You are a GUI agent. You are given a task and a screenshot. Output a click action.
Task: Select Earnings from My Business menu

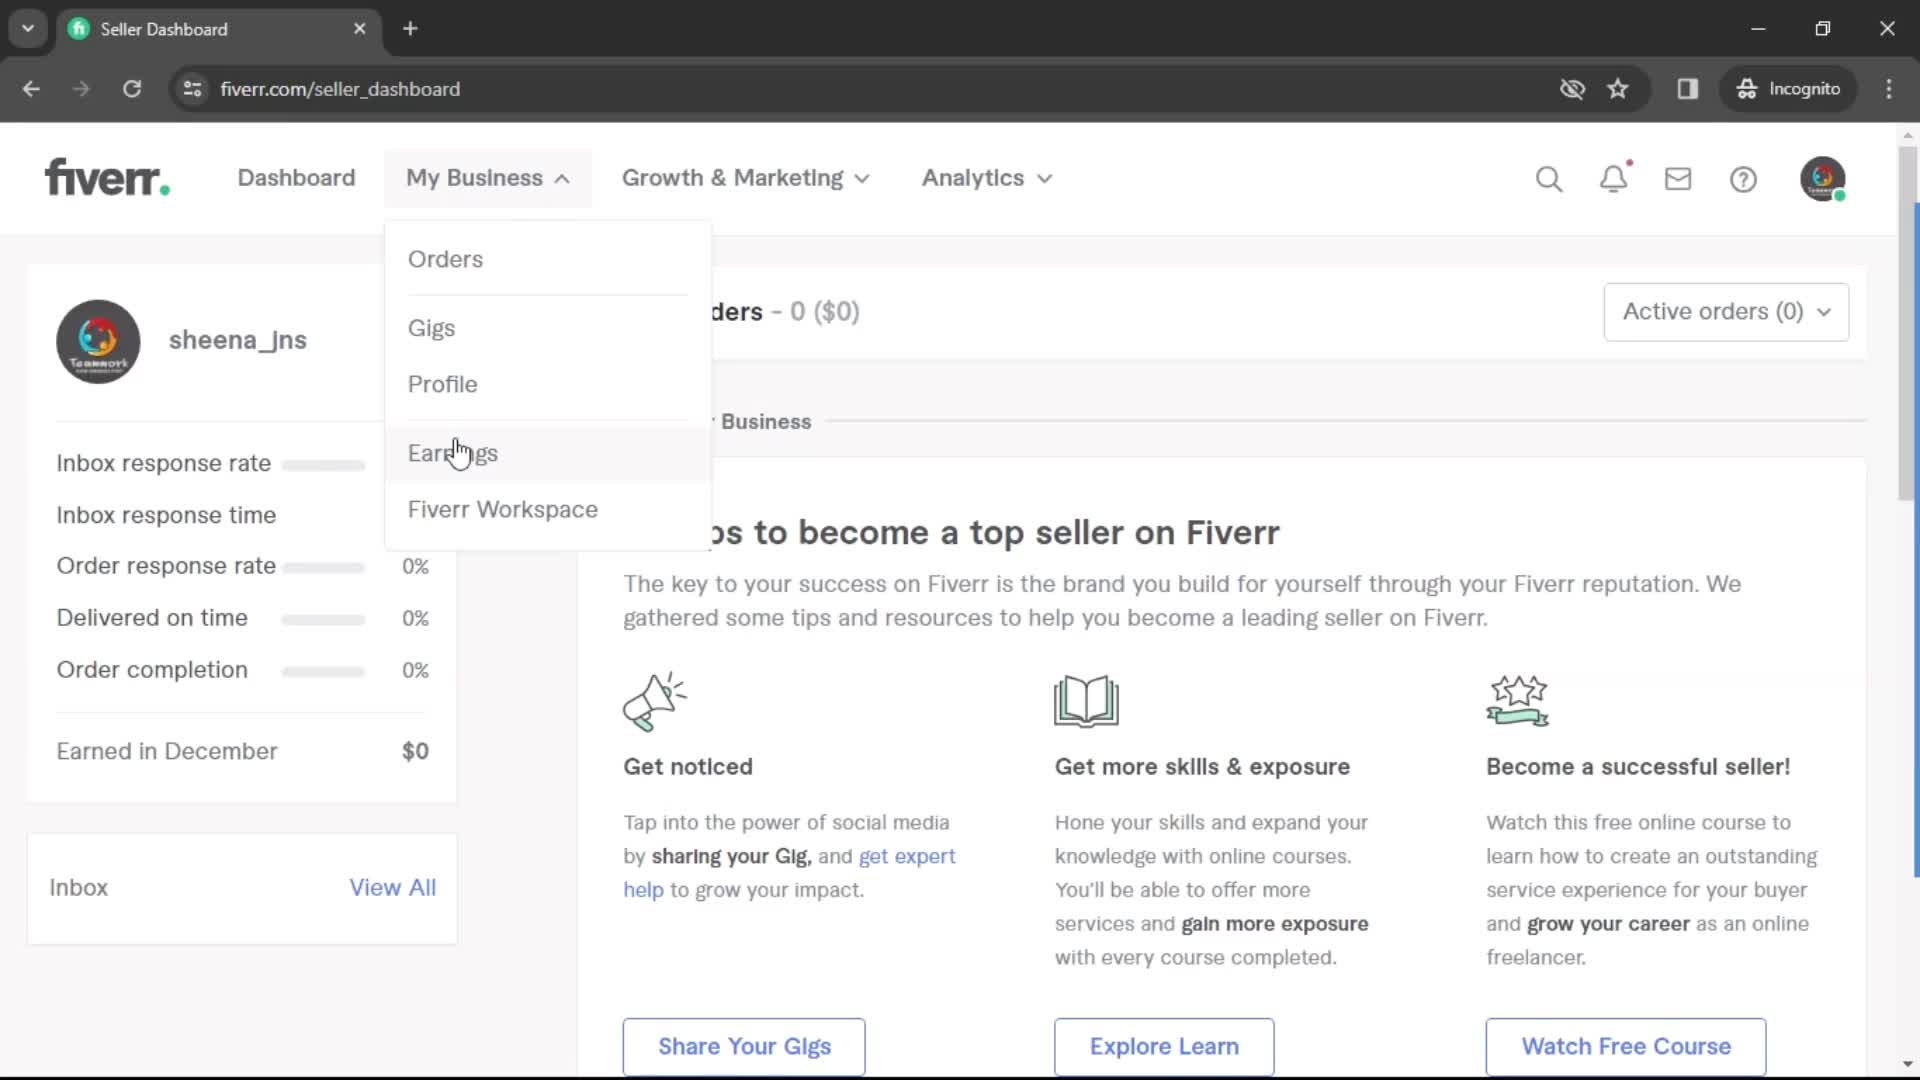454,452
